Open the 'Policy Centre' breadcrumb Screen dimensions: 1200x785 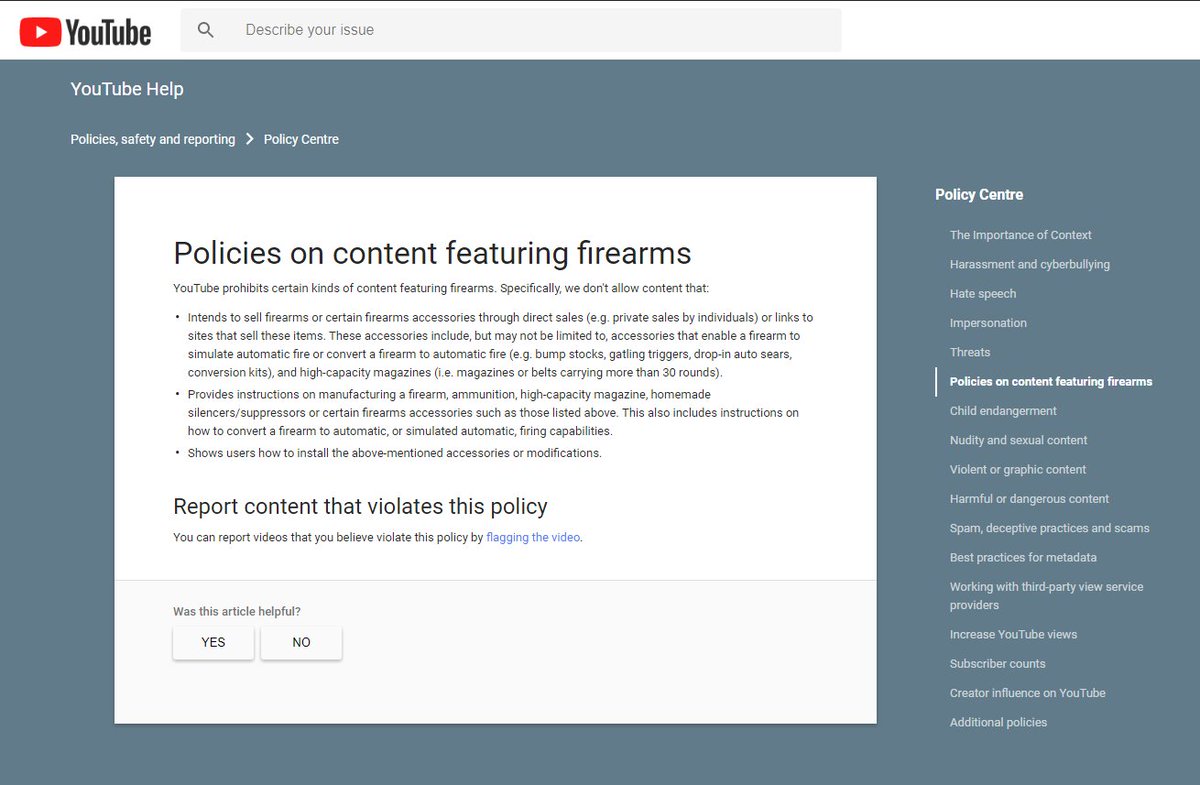[301, 139]
